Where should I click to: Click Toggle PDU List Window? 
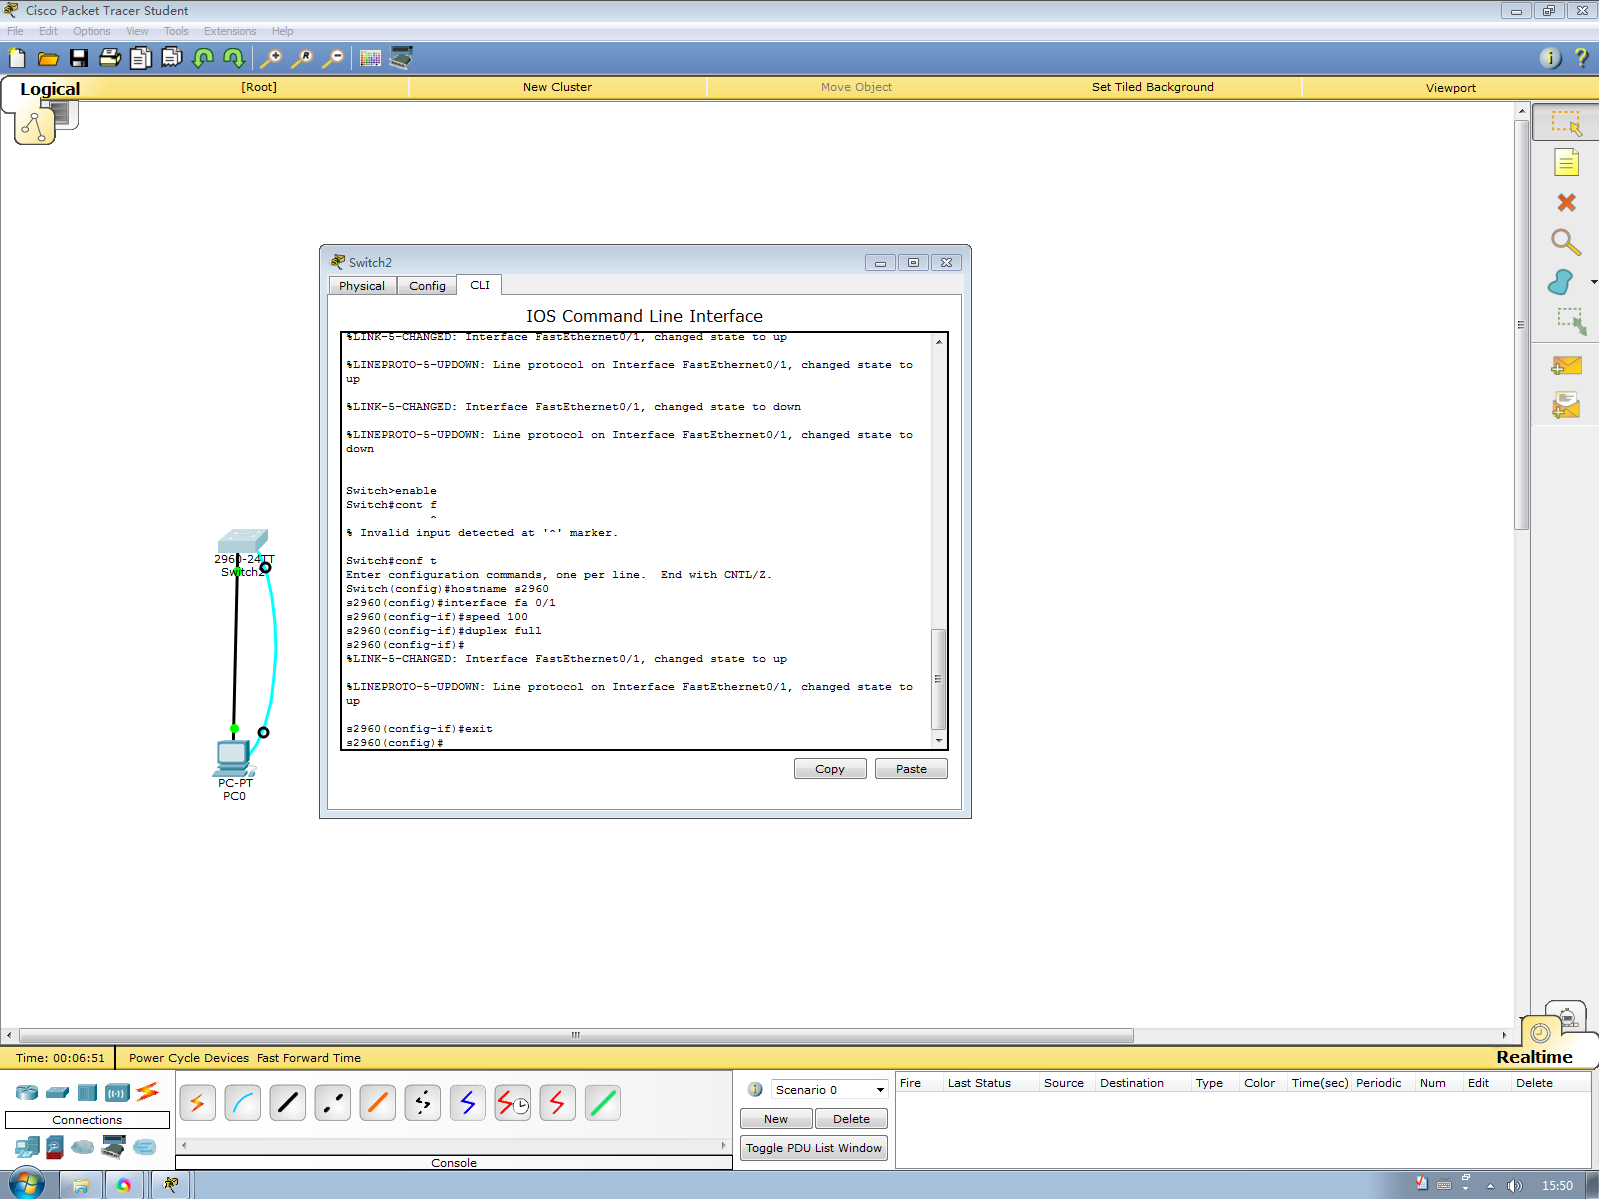pos(814,1148)
